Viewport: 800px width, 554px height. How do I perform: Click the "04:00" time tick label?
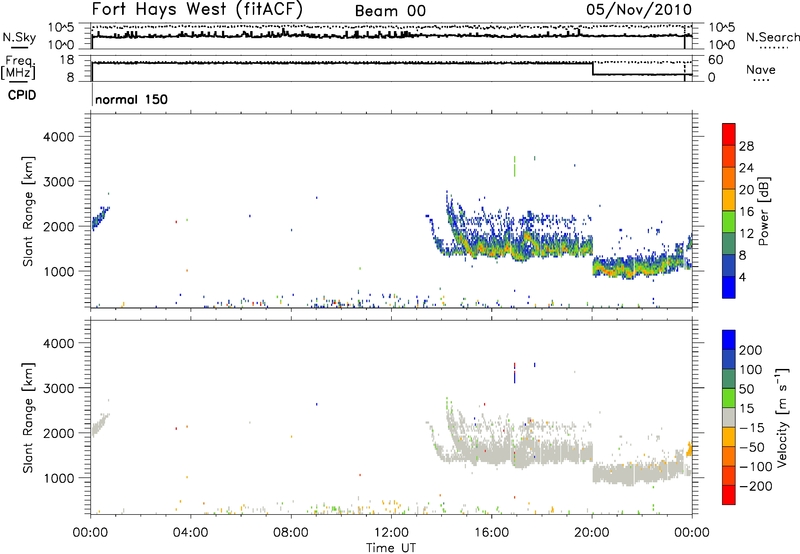point(190,533)
